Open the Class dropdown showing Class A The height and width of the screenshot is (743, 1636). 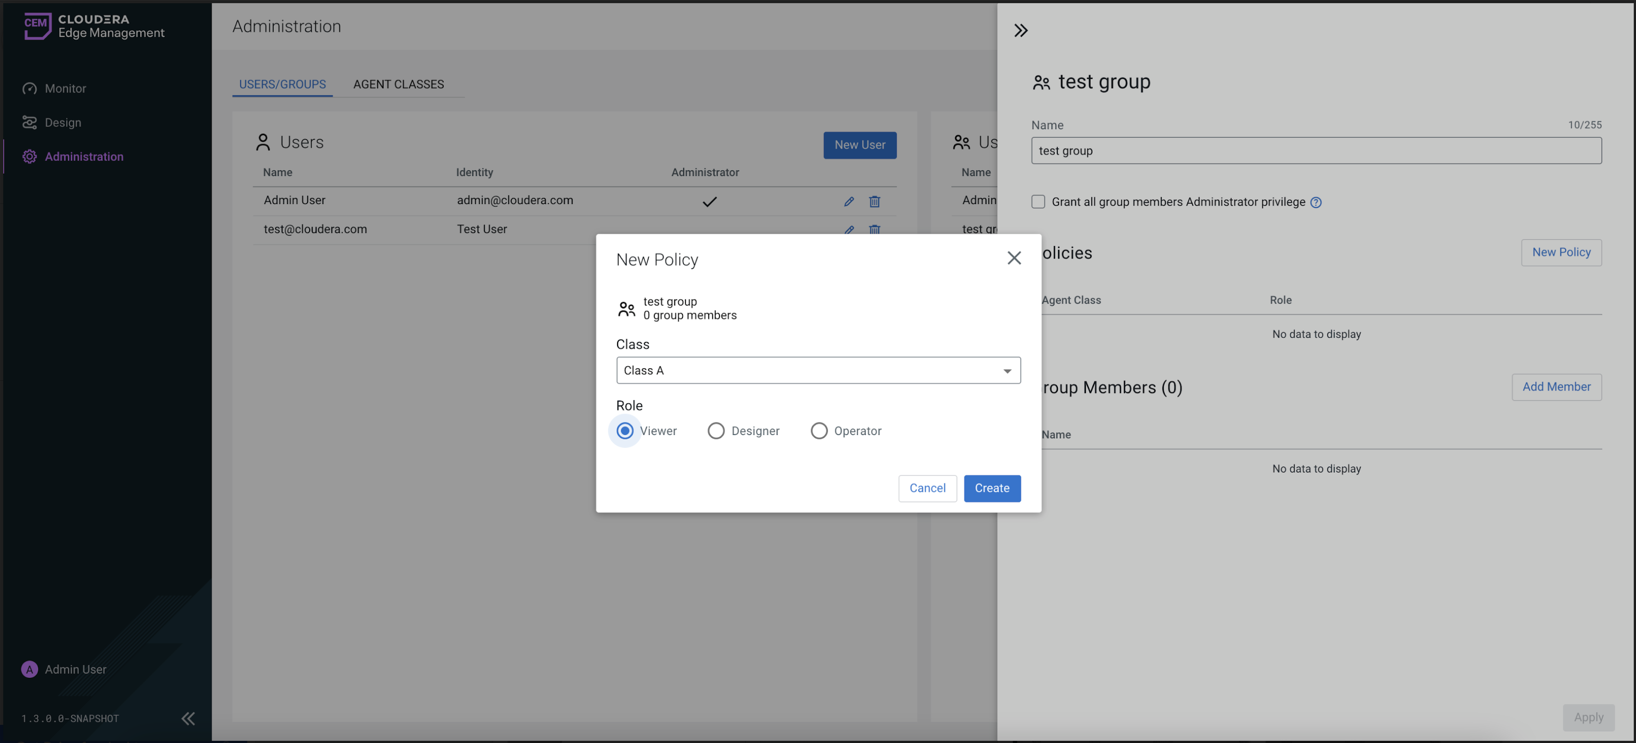818,371
